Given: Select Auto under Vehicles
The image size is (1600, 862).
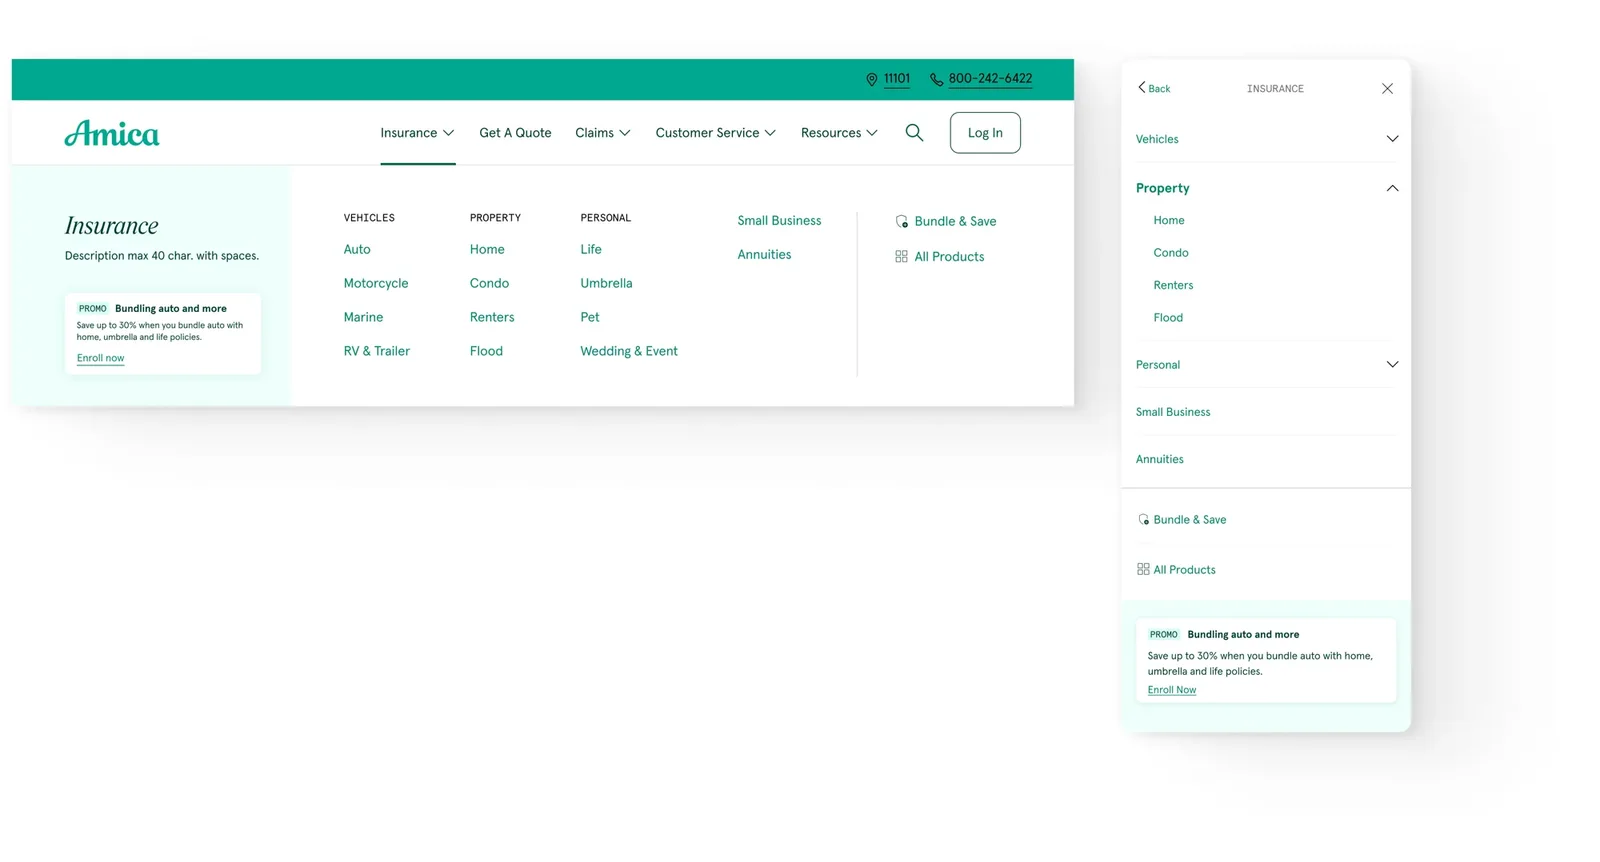Looking at the screenshot, I should click(357, 249).
